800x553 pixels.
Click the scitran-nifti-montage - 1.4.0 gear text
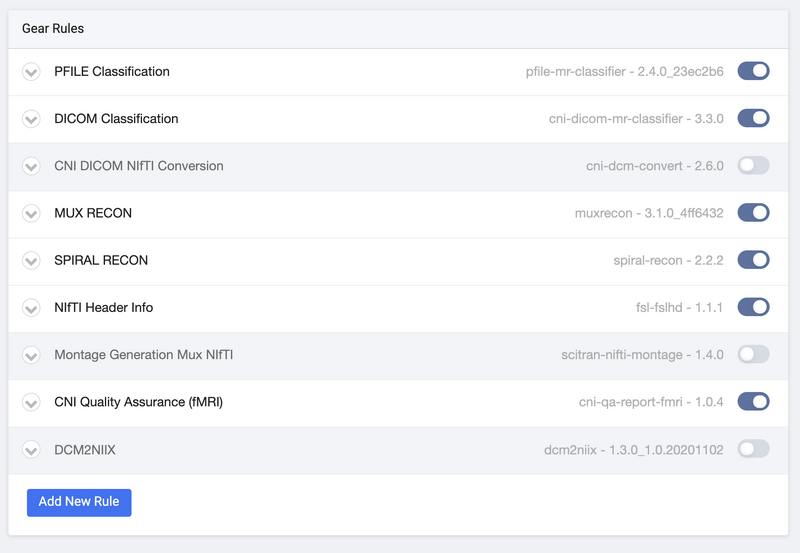642,355
